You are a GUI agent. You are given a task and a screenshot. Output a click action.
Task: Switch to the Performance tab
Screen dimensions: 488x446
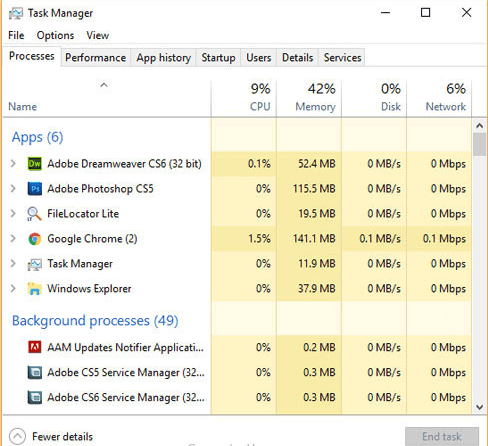(x=96, y=58)
